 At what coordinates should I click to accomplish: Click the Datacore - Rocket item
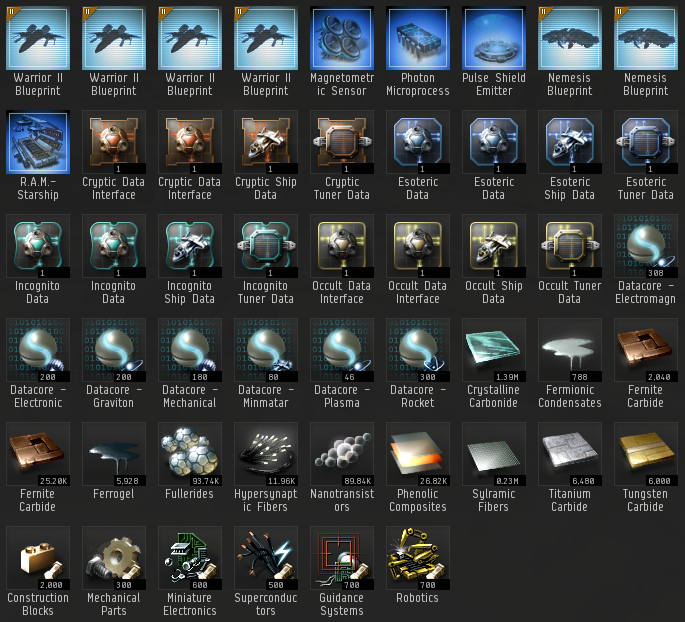point(418,350)
